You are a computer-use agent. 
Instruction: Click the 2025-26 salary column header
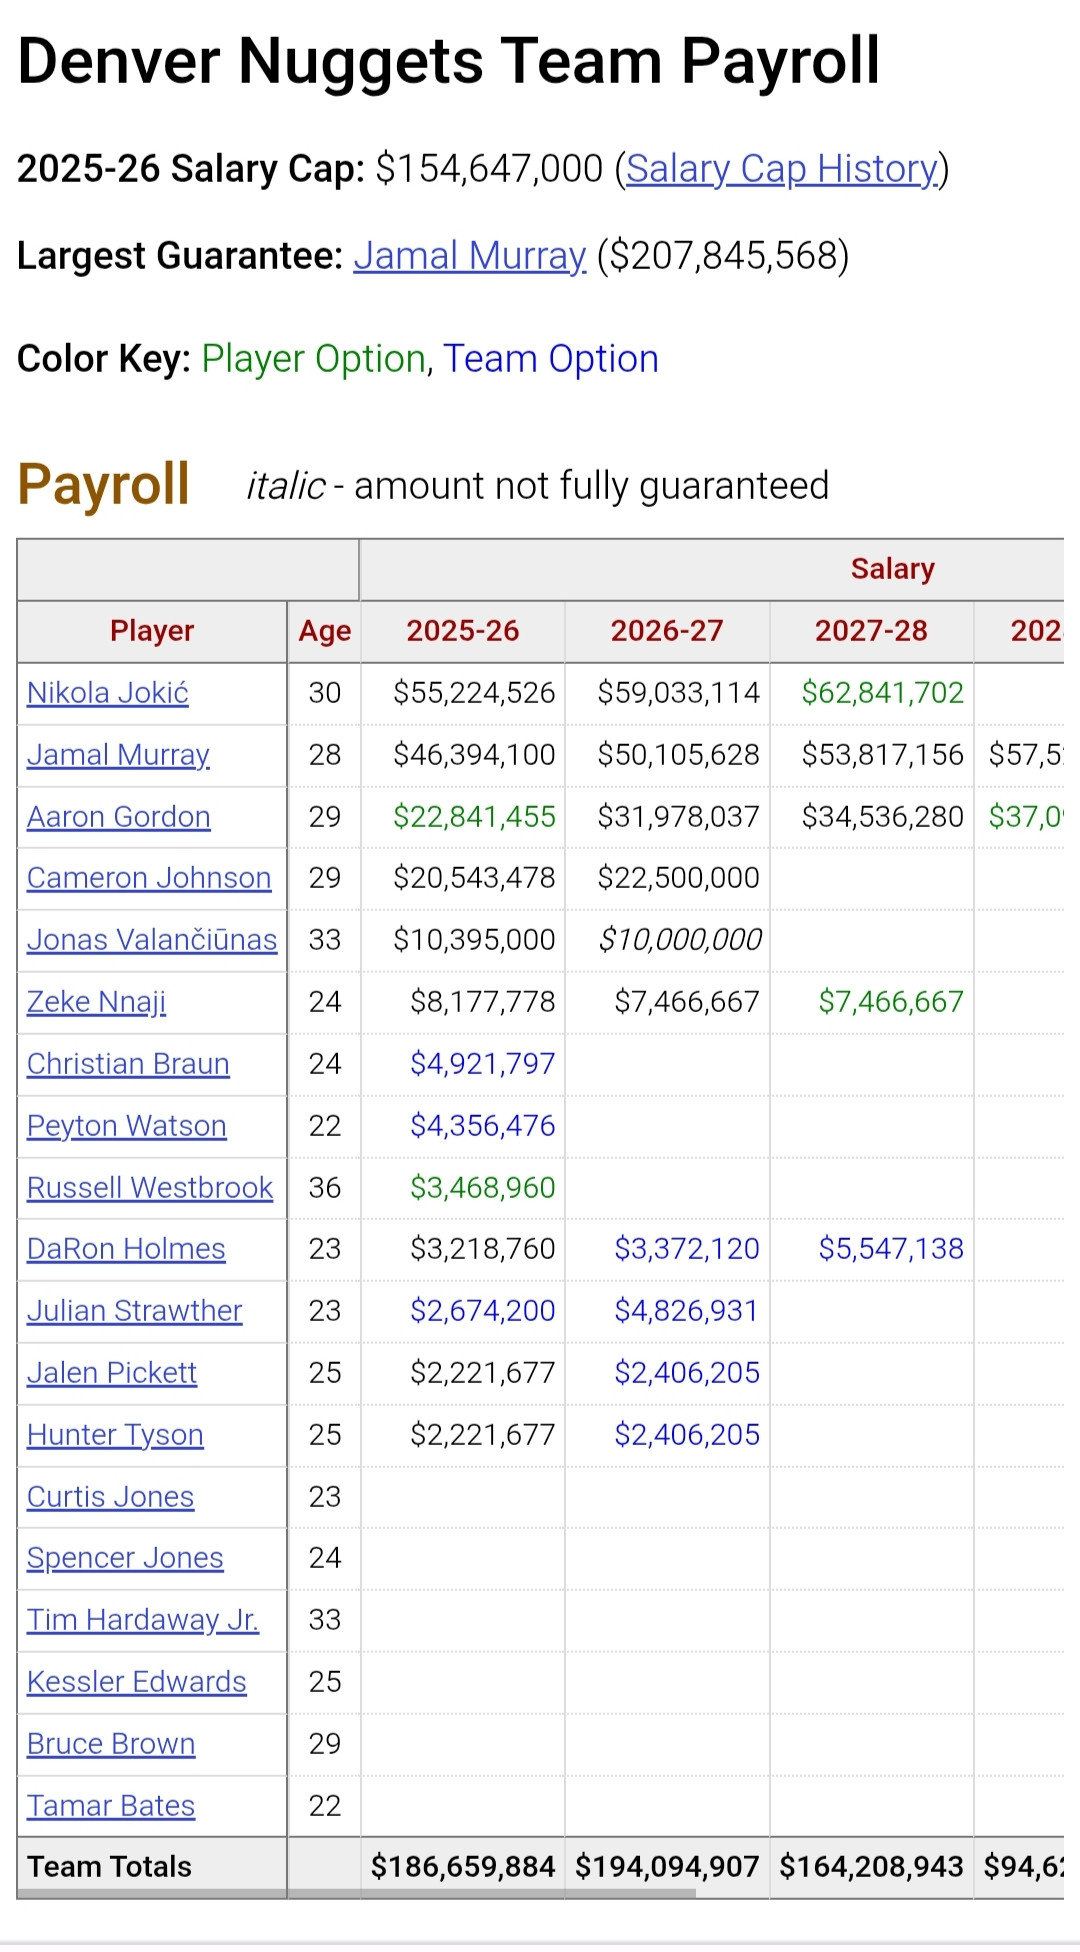463,631
